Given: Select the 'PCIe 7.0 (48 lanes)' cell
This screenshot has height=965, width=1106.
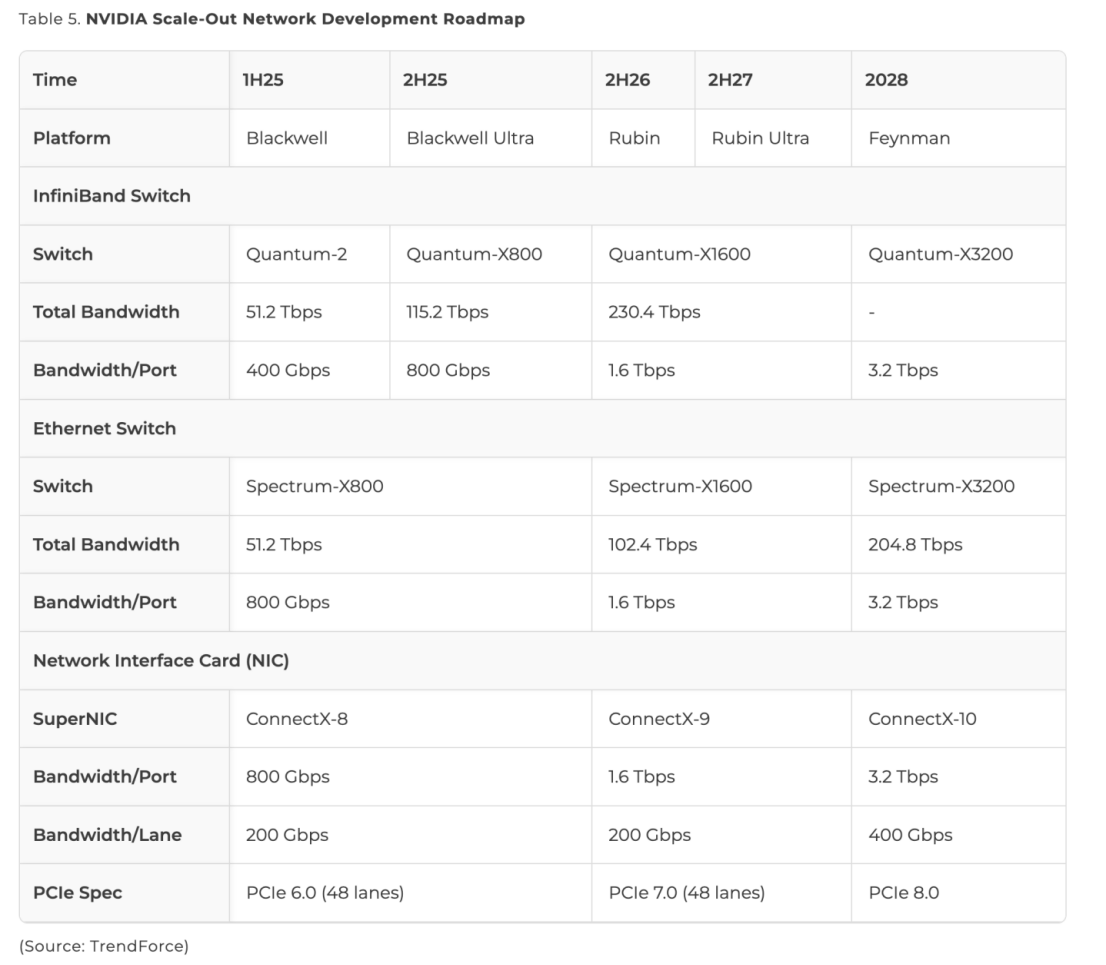Looking at the screenshot, I should pos(686,892).
